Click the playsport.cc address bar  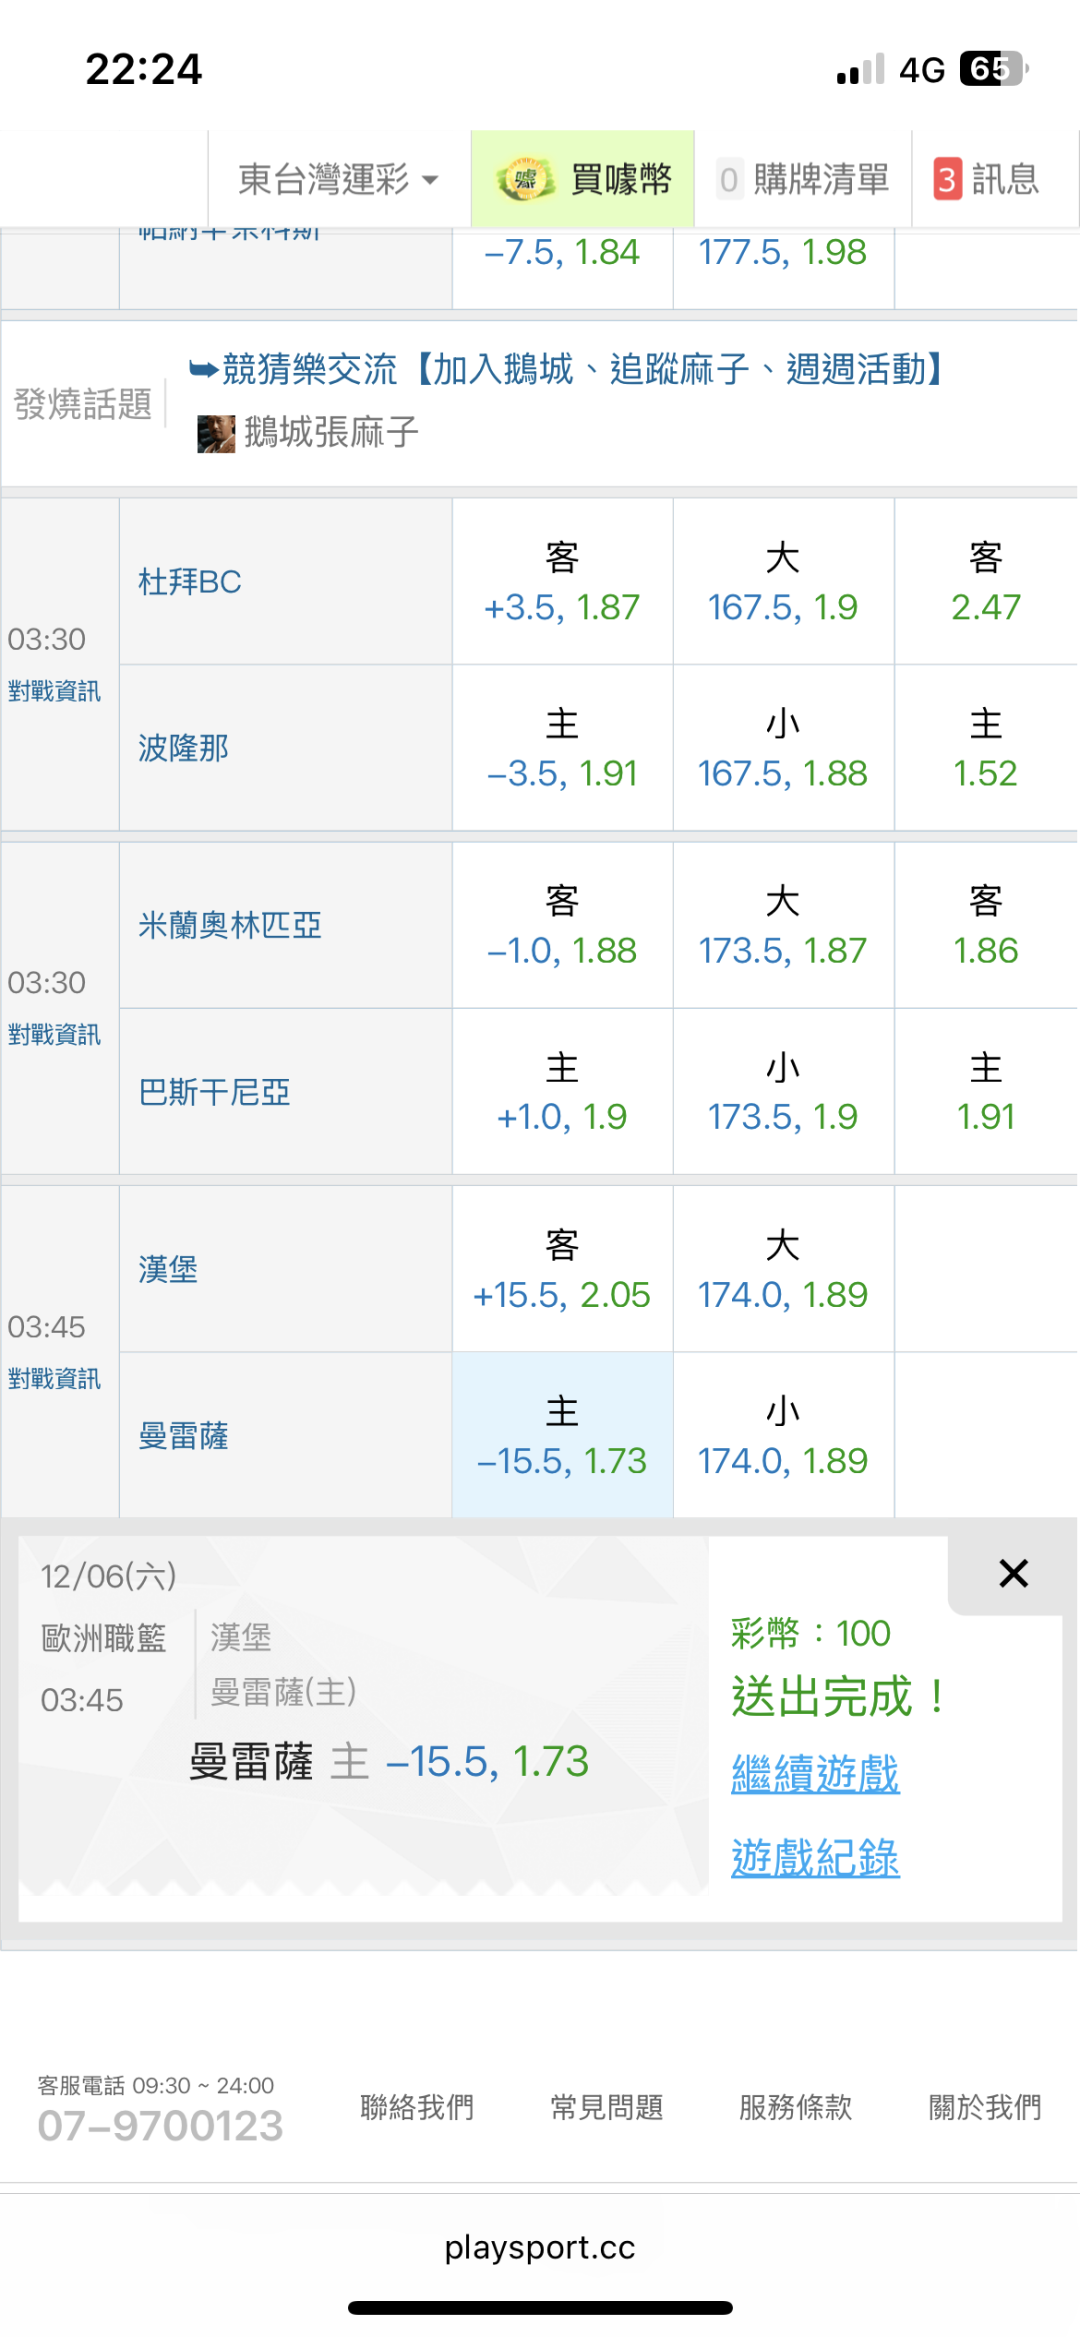[x=540, y=2248]
